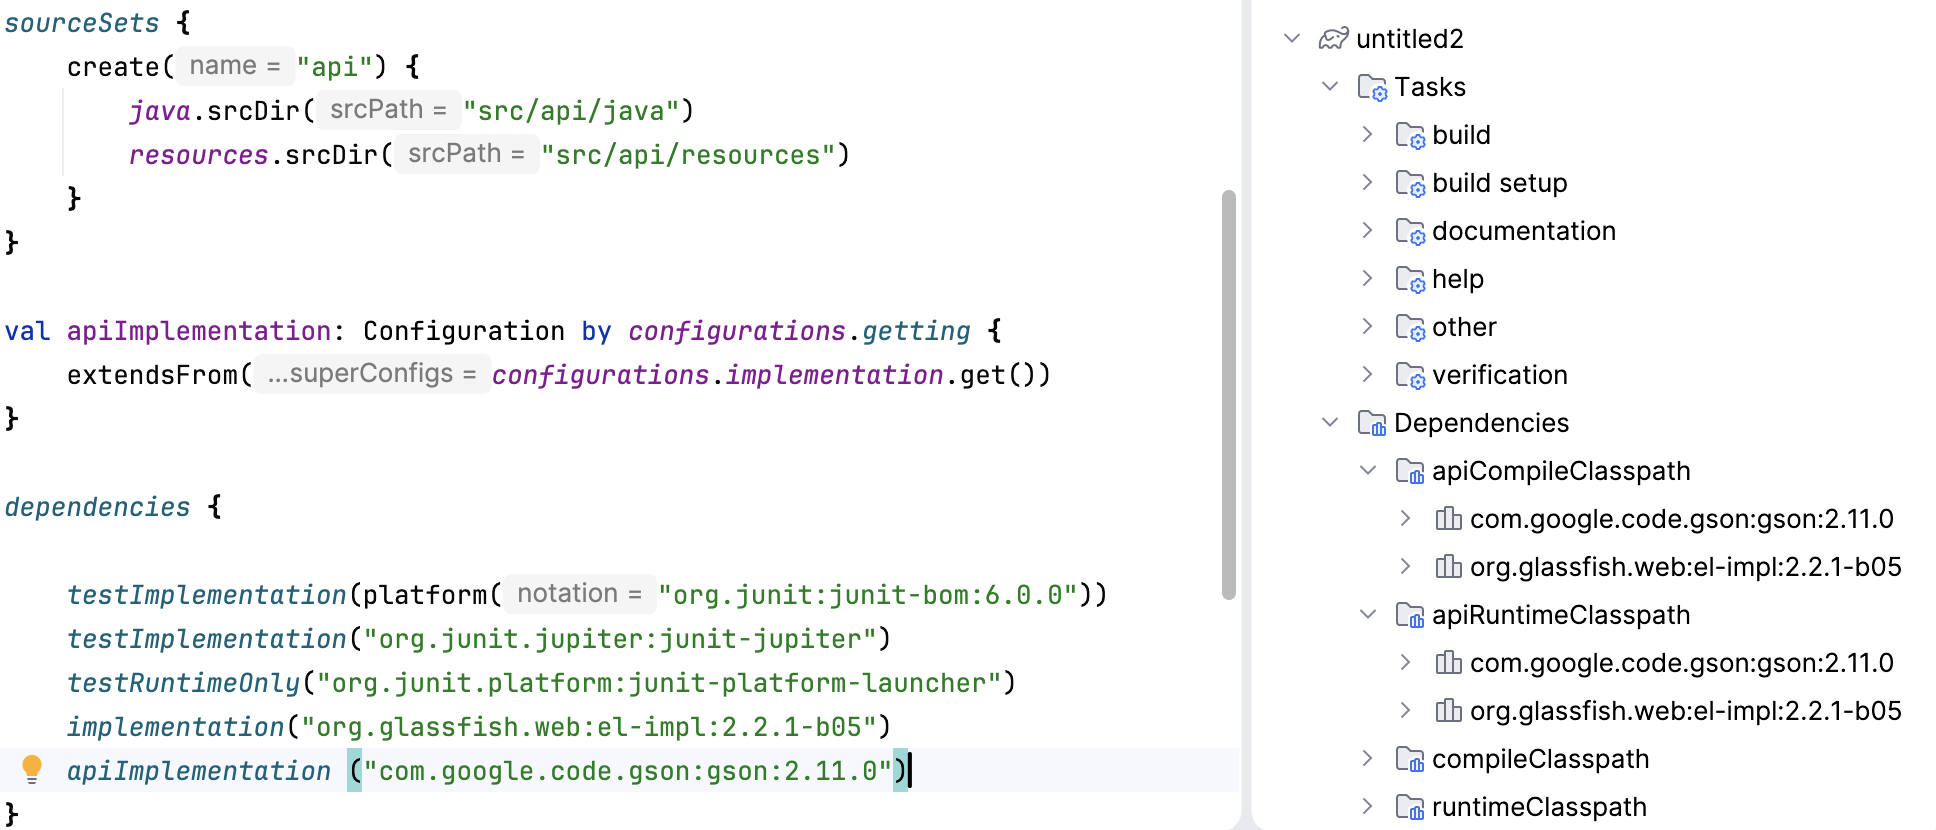Collapse the apiRuntimeClasspath configuration
This screenshot has height=830, width=1936.
[x=1368, y=614]
